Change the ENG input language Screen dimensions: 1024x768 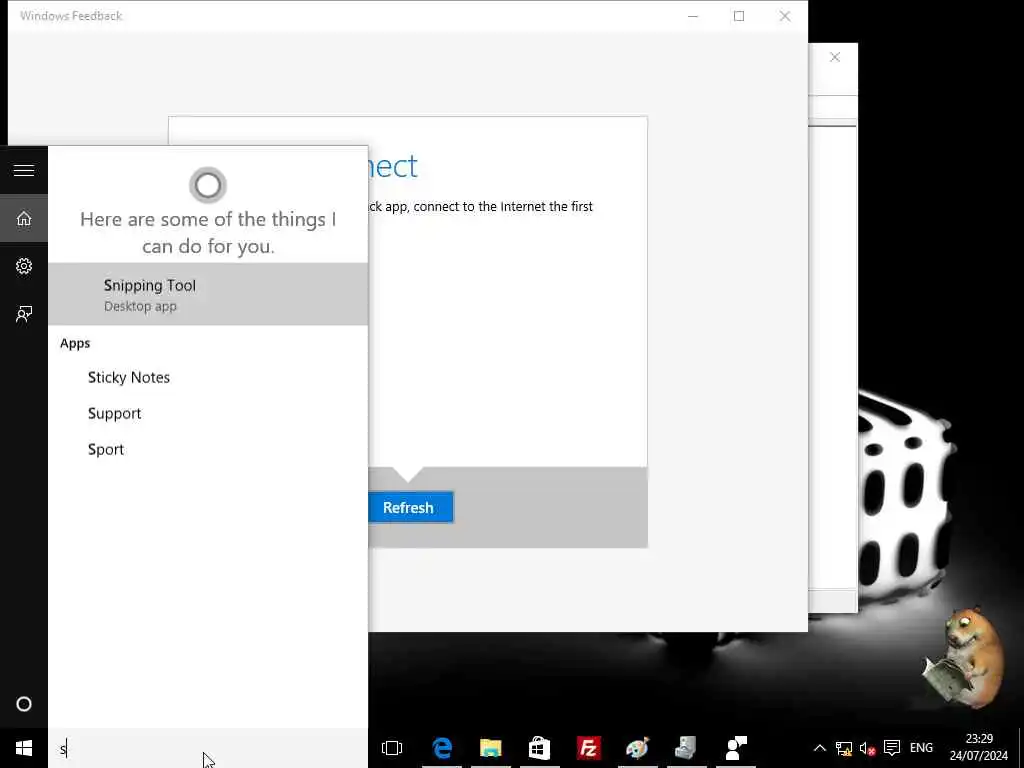(x=921, y=748)
